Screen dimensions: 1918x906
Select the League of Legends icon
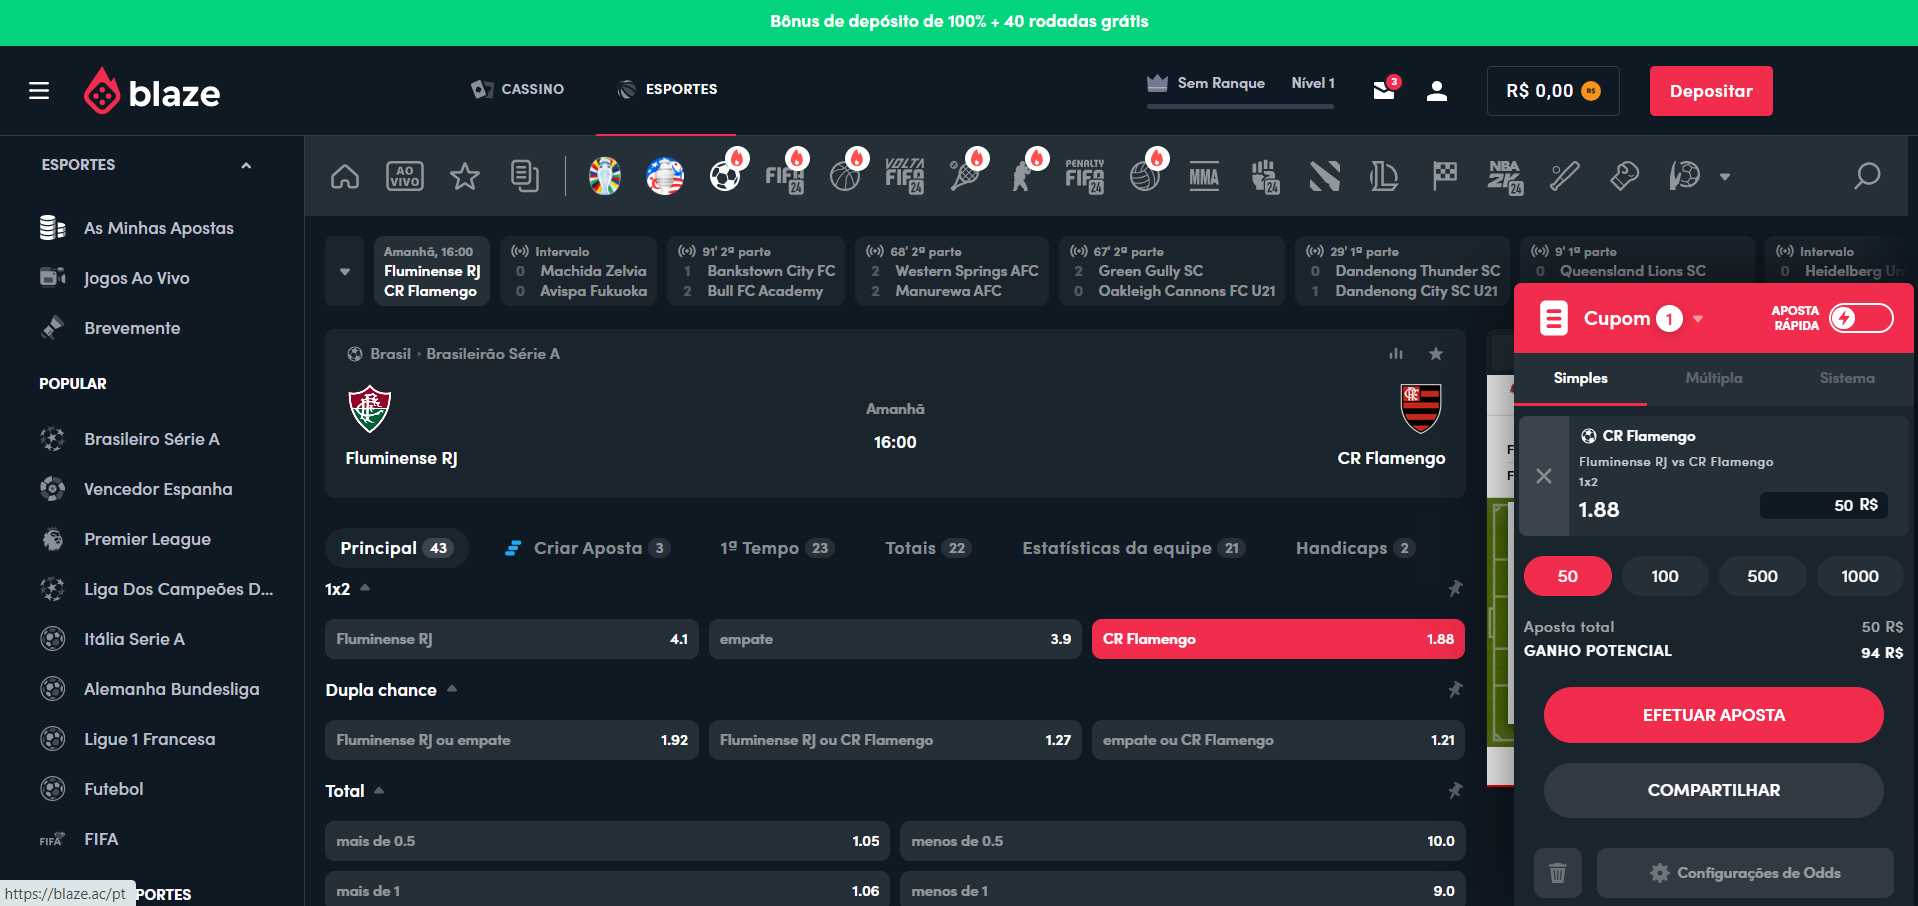1384,177
